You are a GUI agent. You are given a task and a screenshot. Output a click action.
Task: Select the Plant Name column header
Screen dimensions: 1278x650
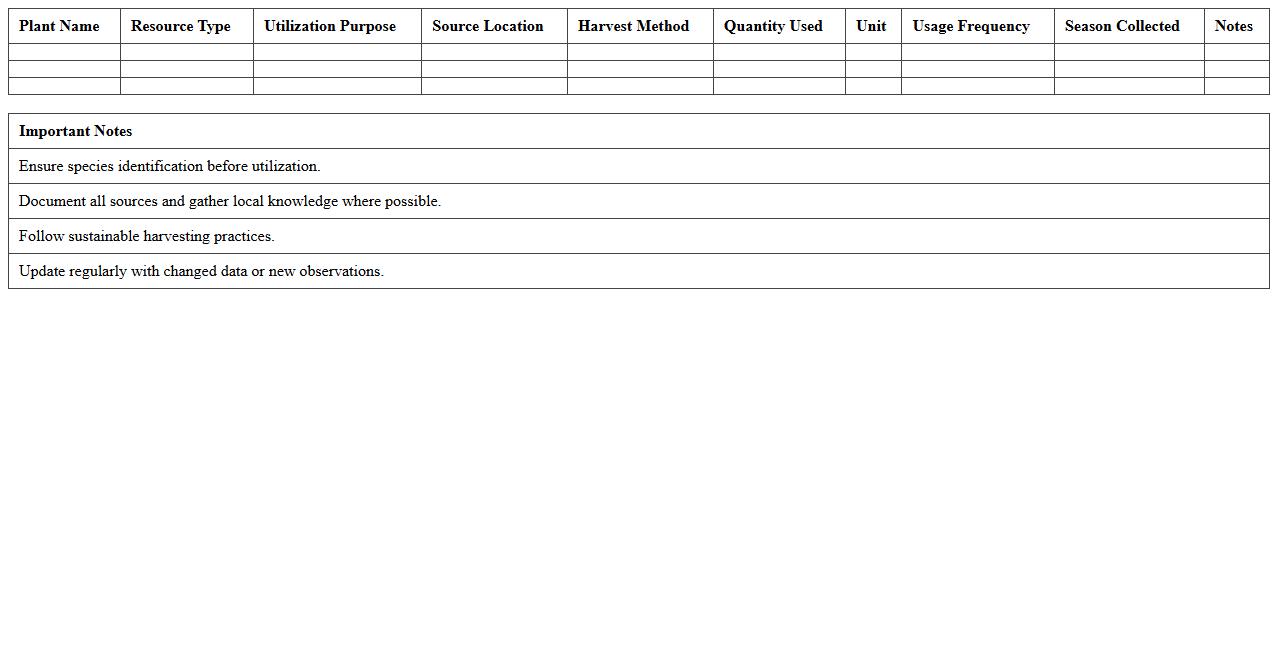pyautogui.click(x=63, y=26)
